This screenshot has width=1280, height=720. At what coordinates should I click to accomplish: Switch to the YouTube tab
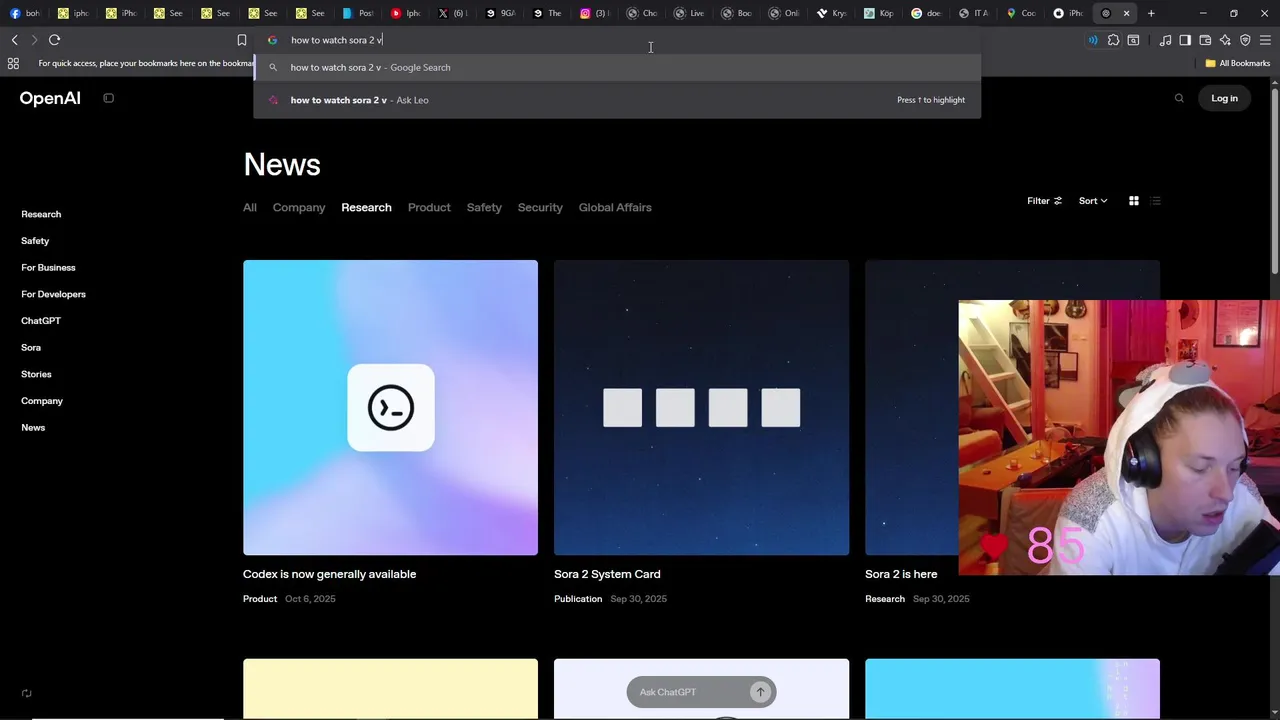click(406, 13)
